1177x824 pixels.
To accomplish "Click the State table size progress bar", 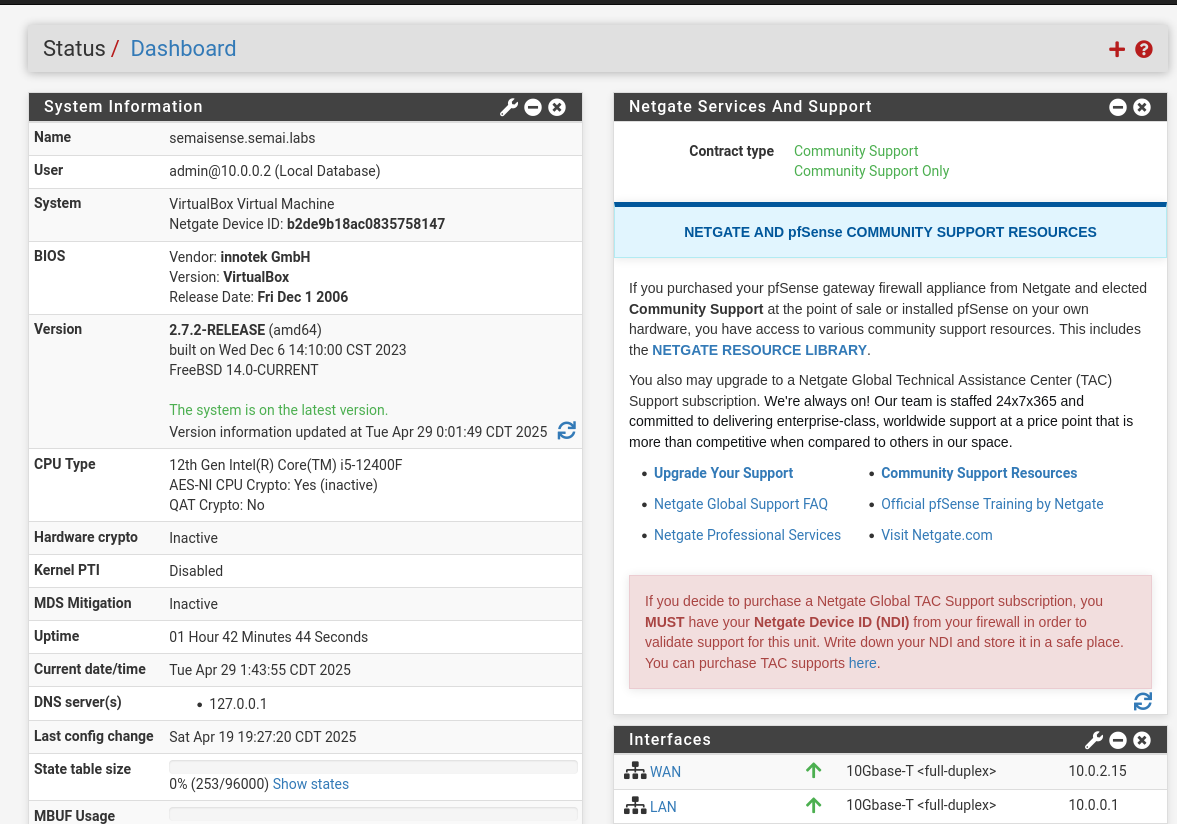I will [373, 766].
